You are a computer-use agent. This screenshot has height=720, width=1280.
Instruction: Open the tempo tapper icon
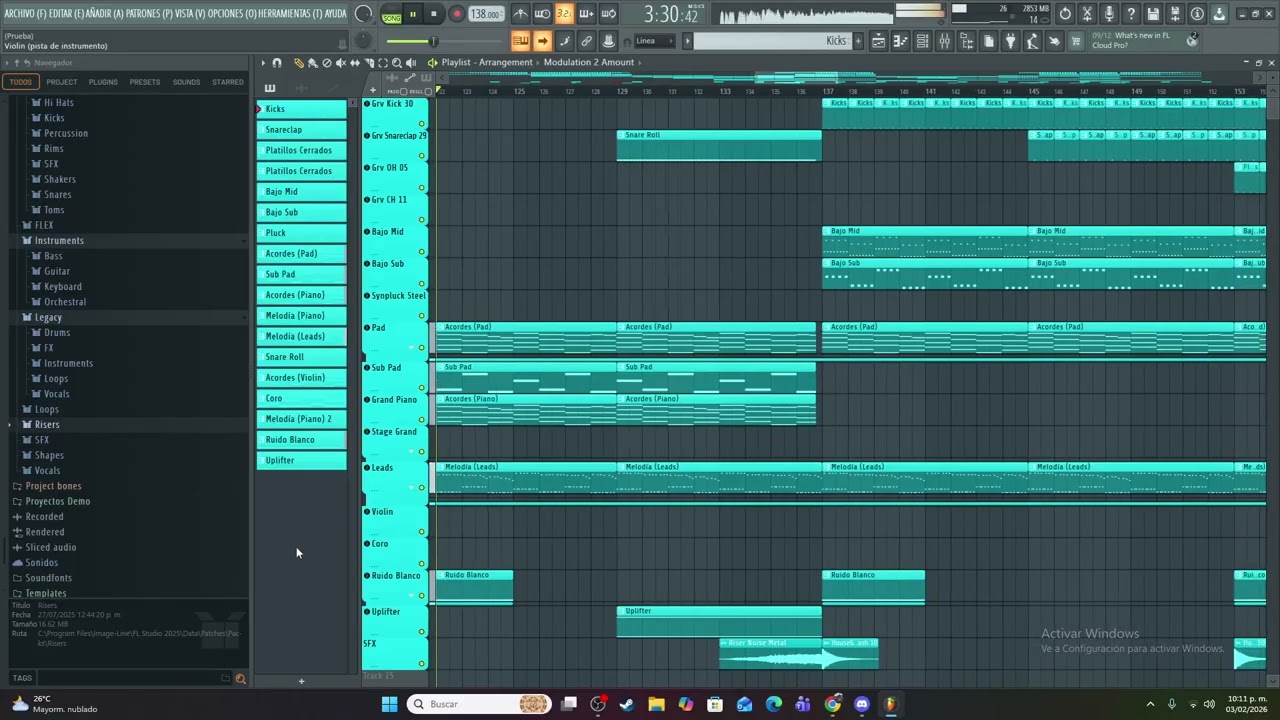click(x=1031, y=41)
